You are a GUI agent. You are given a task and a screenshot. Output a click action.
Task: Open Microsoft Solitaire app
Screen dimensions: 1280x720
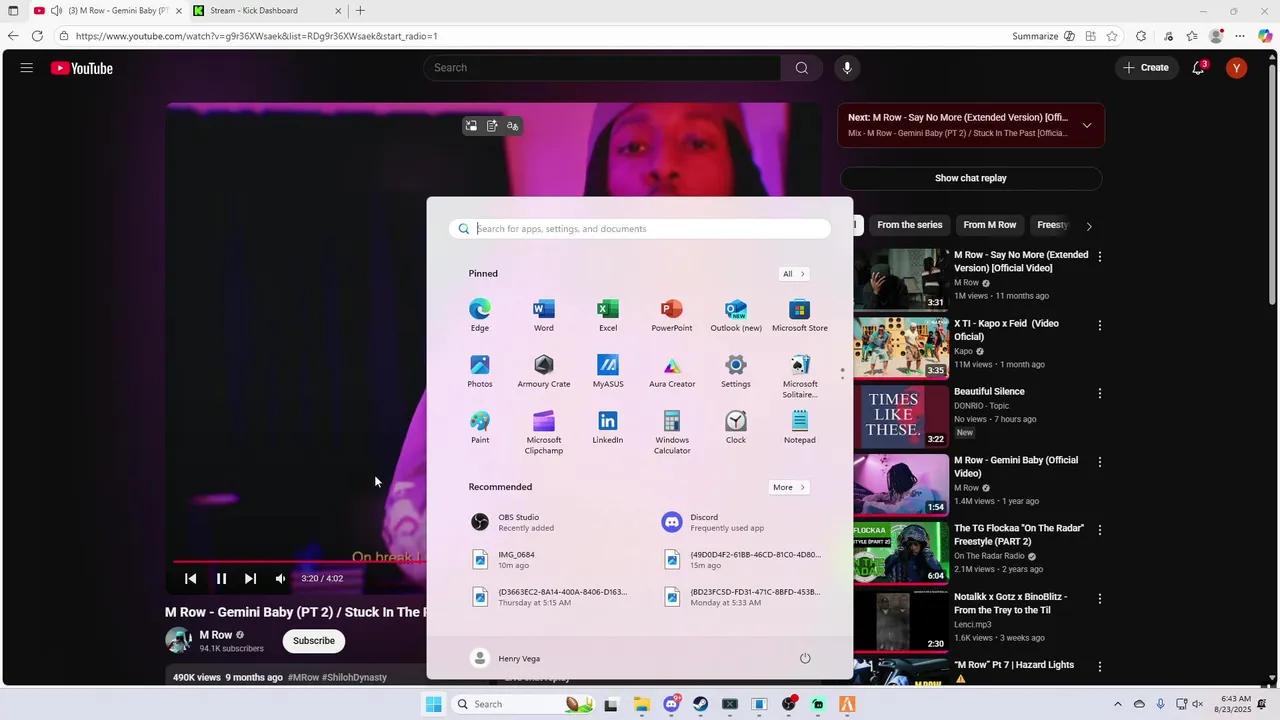800,375
